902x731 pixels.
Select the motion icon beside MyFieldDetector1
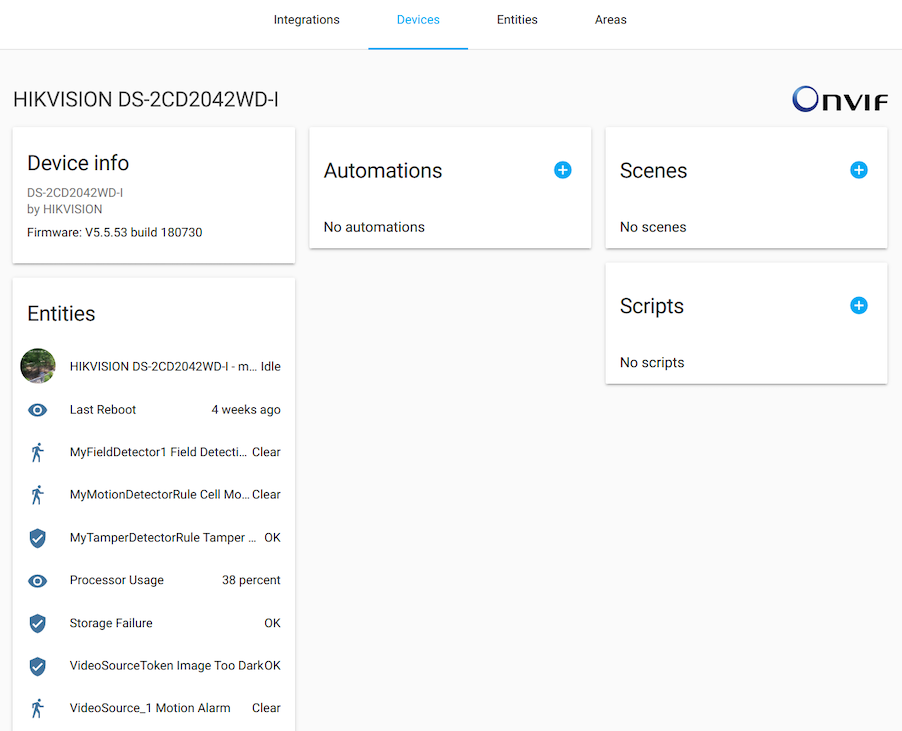(x=37, y=452)
